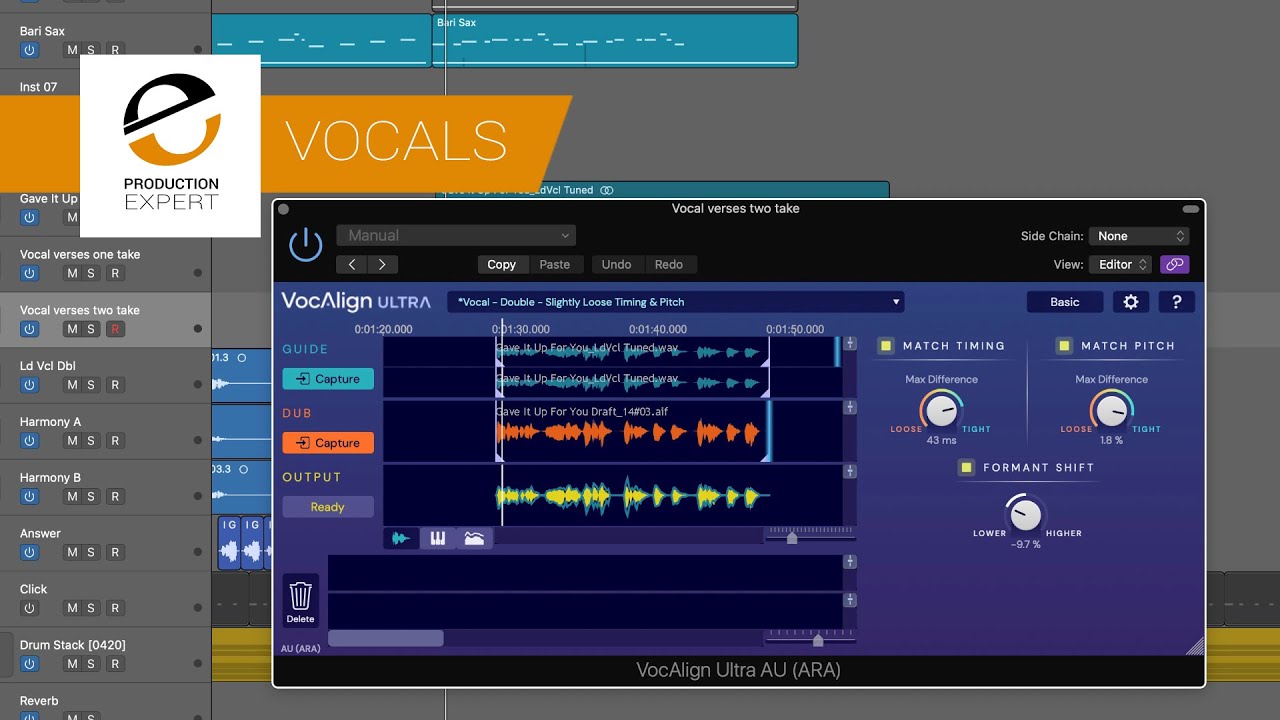
Task: Open Side Chain None dropdown
Action: 1139,236
